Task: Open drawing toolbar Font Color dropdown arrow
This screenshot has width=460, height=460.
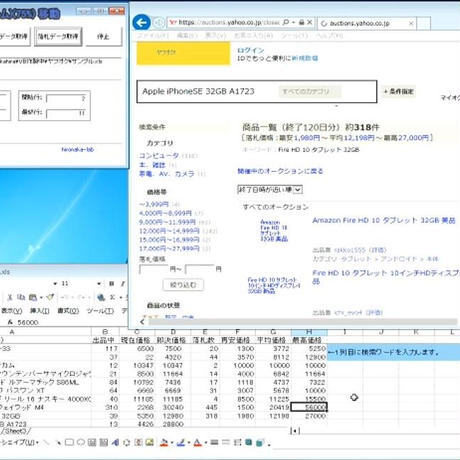Action: 206,443
